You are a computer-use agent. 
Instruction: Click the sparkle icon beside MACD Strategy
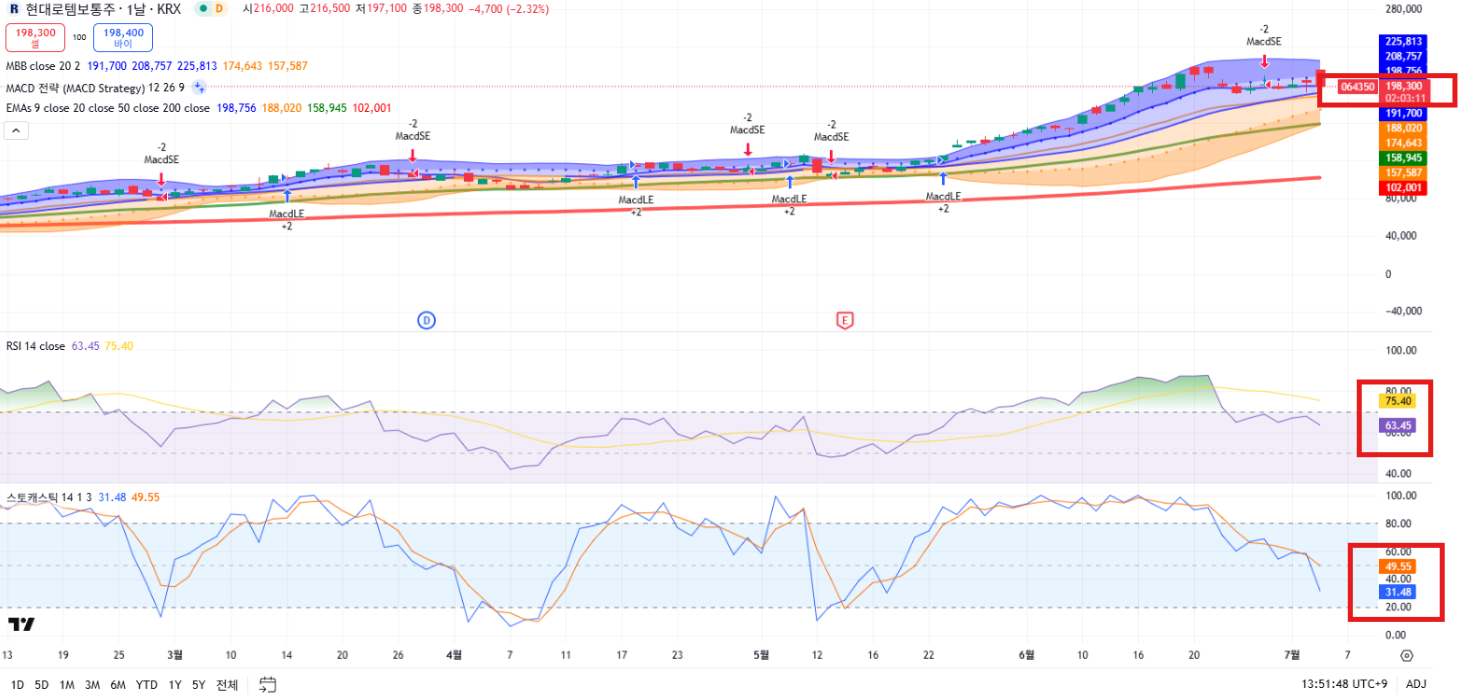(x=199, y=88)
